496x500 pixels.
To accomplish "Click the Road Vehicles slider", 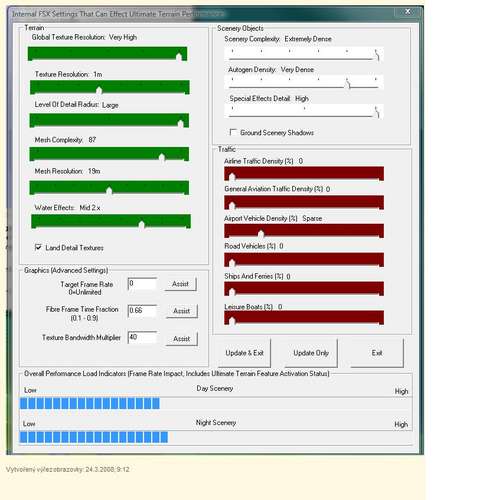I will coord(304,260).
